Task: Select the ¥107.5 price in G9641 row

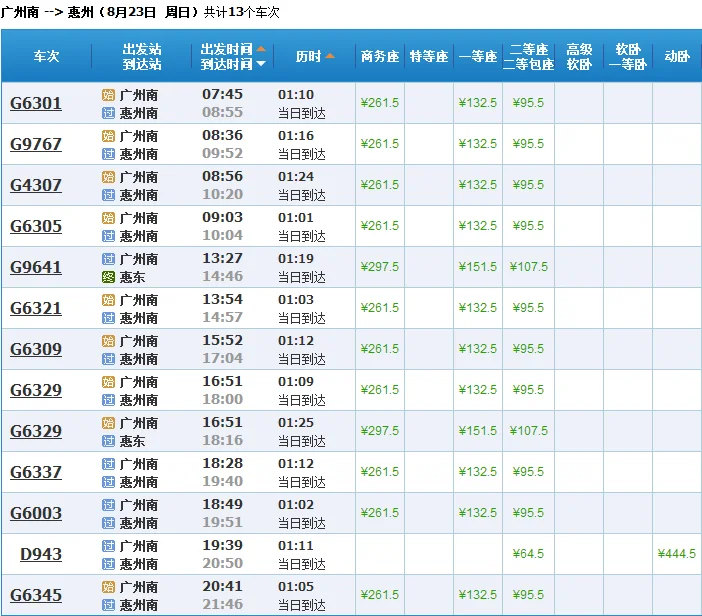Action: 528,267
